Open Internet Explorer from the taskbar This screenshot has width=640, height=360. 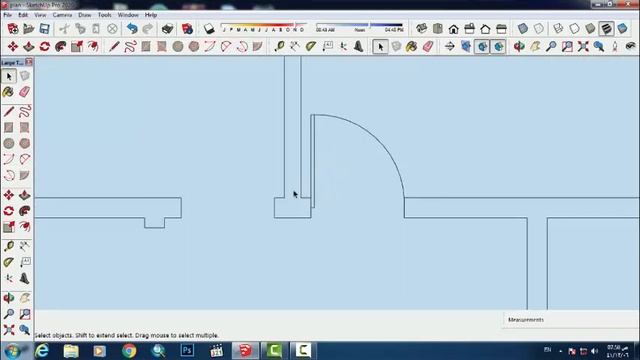coord(42,351)
